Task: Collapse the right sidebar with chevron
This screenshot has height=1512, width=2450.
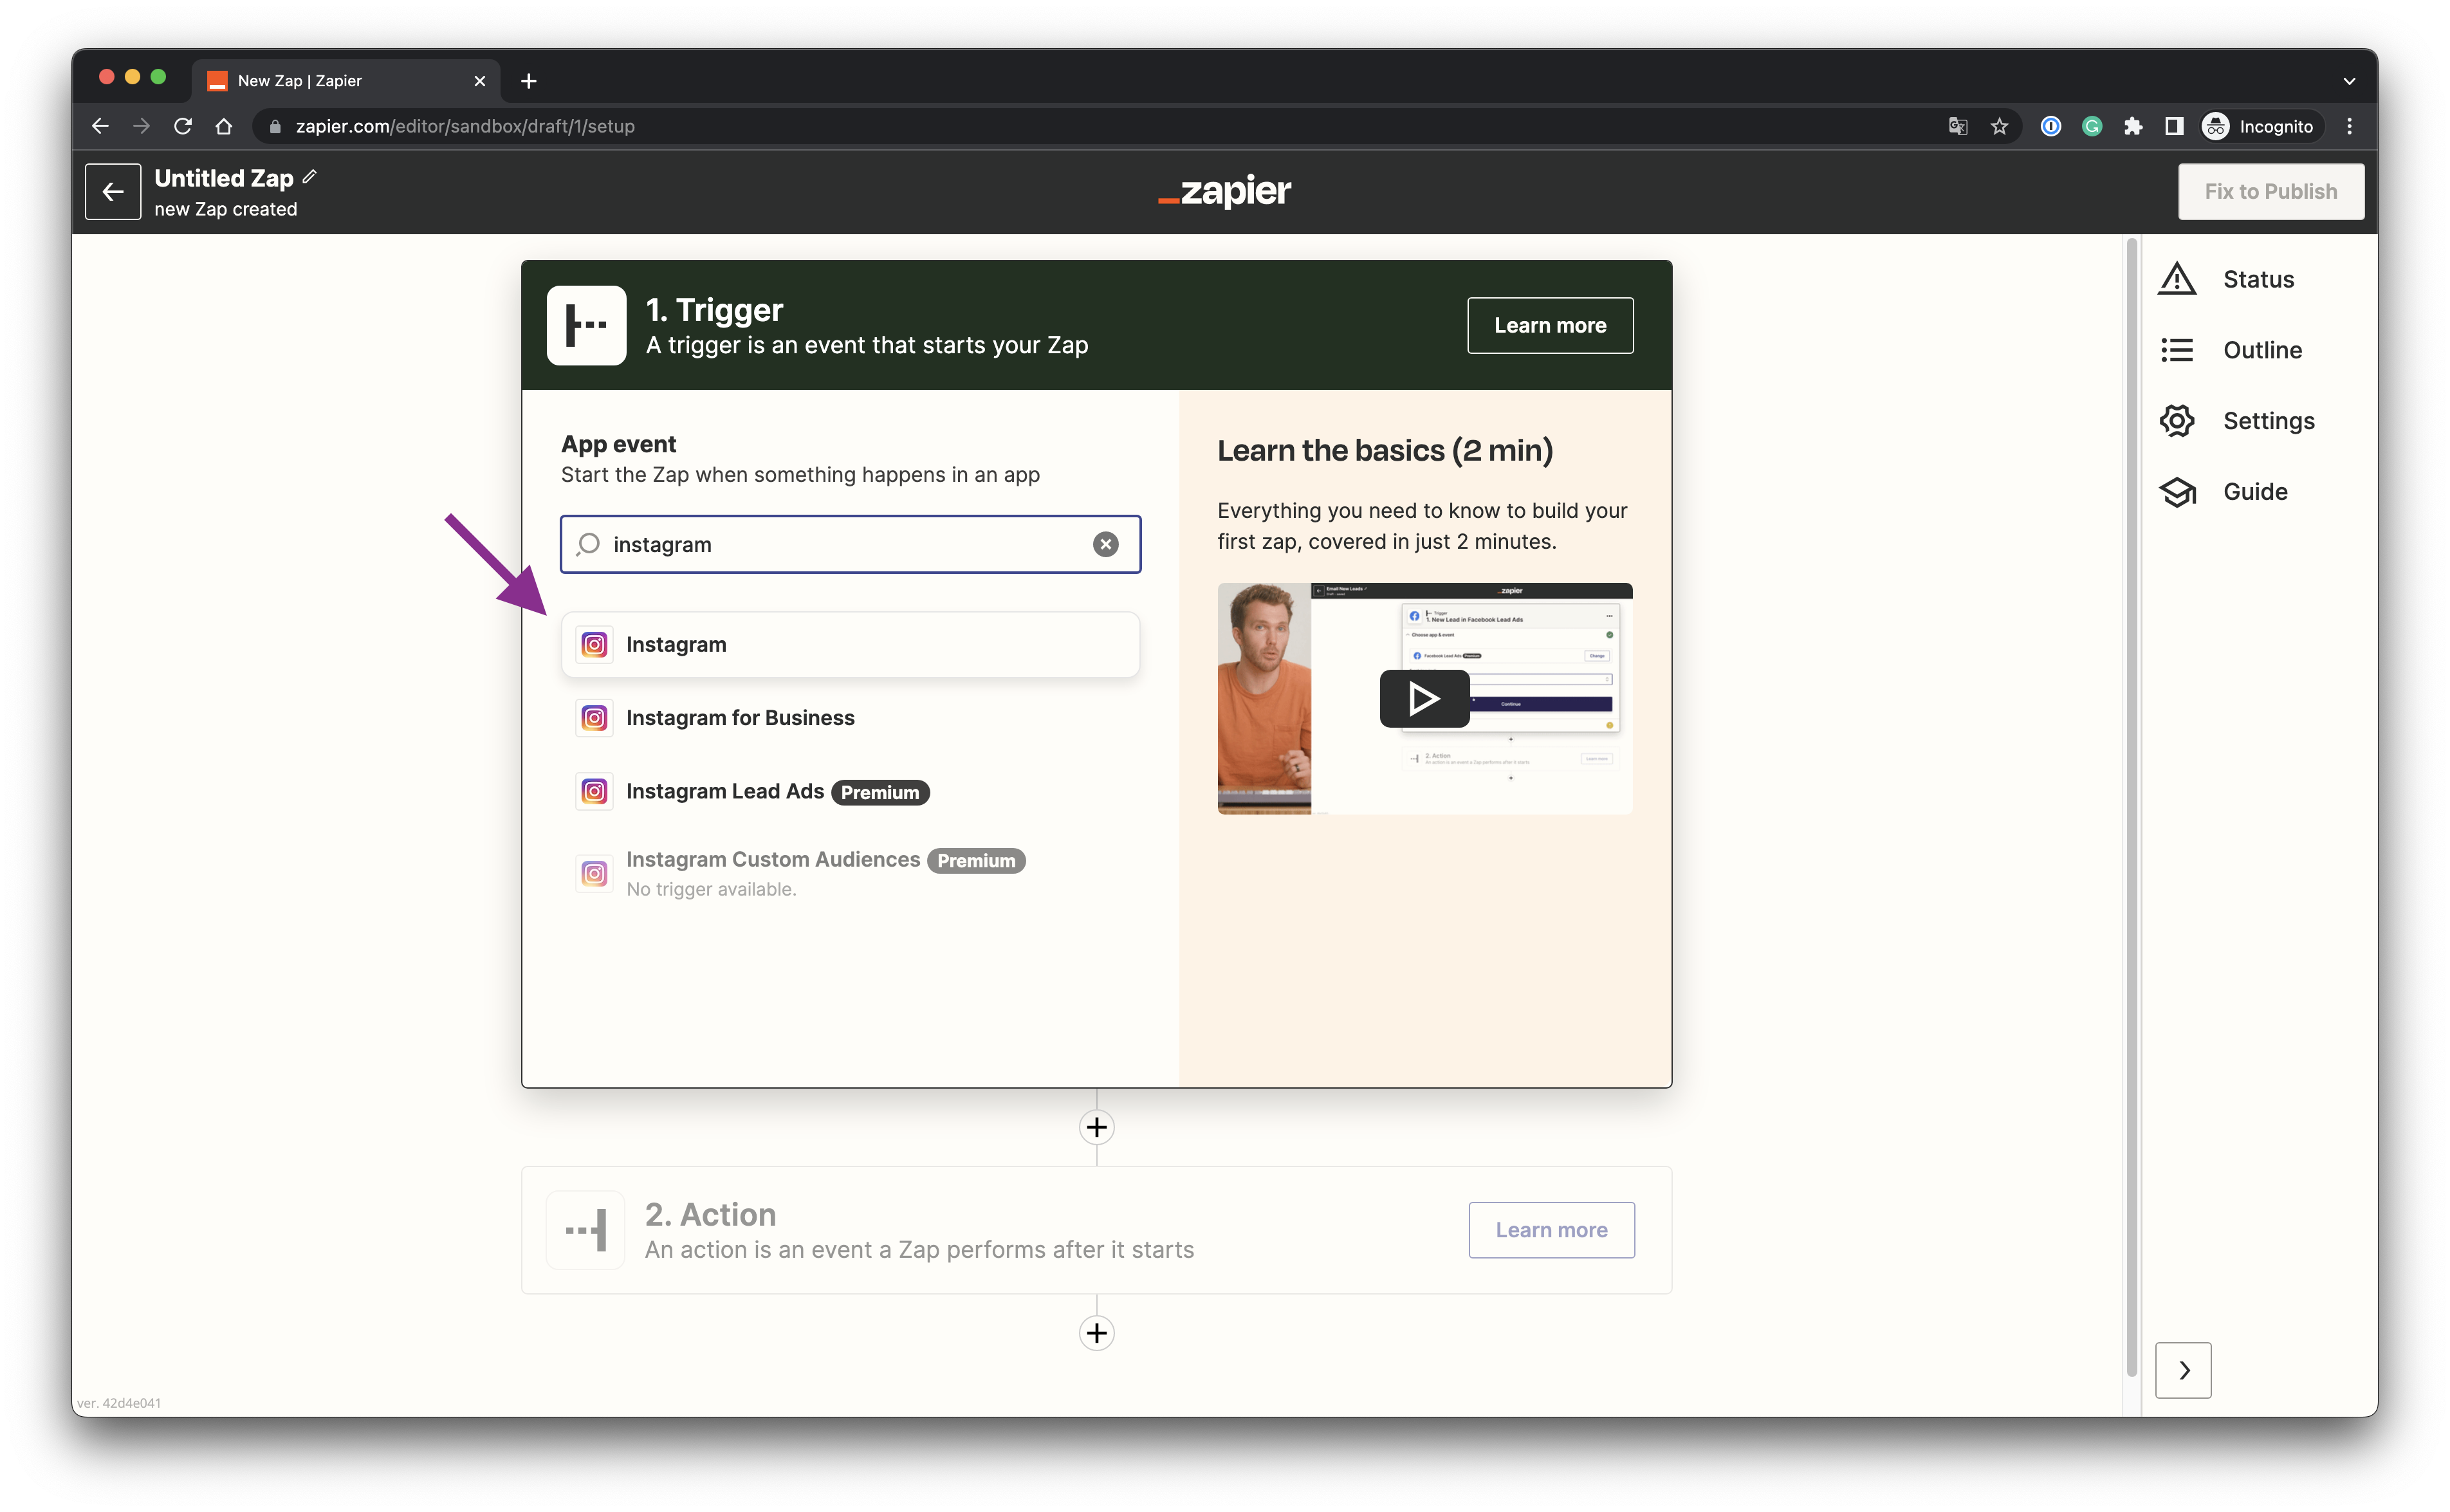Action: (x=2183, y=1370)
